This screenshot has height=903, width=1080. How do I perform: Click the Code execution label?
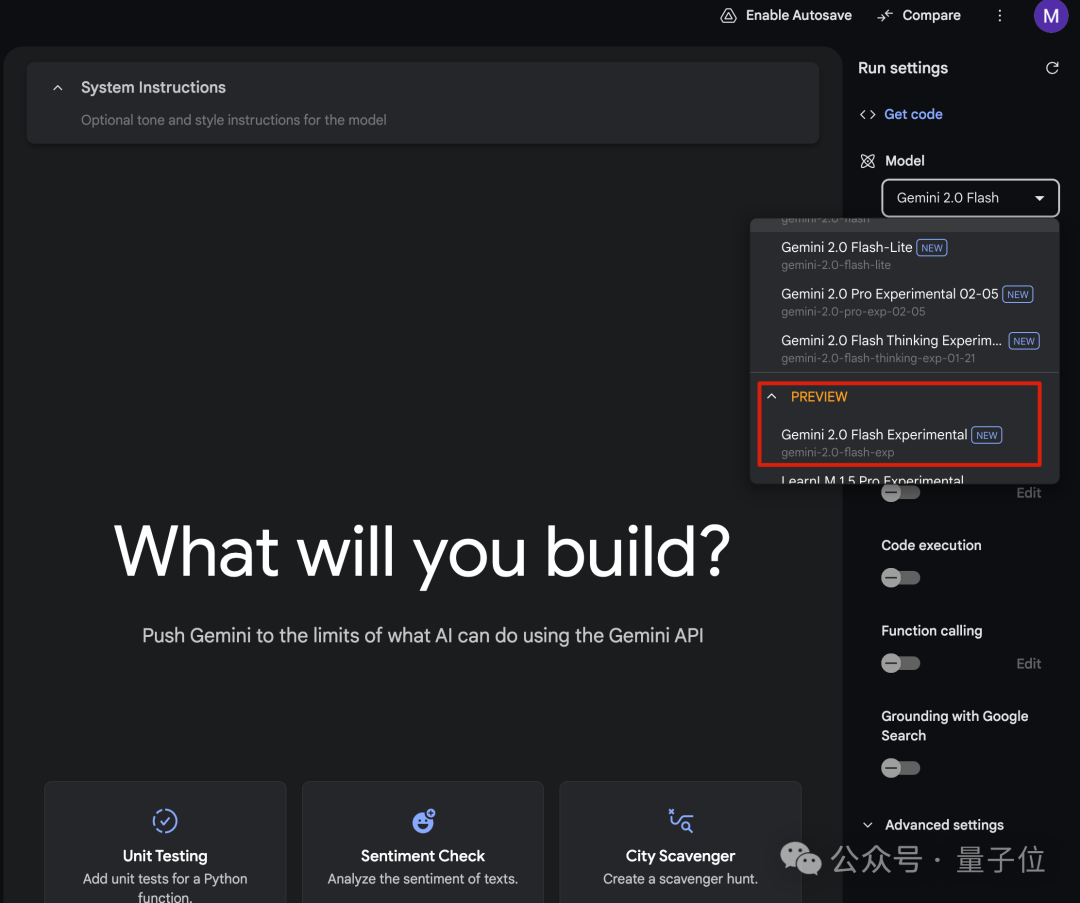931,546
